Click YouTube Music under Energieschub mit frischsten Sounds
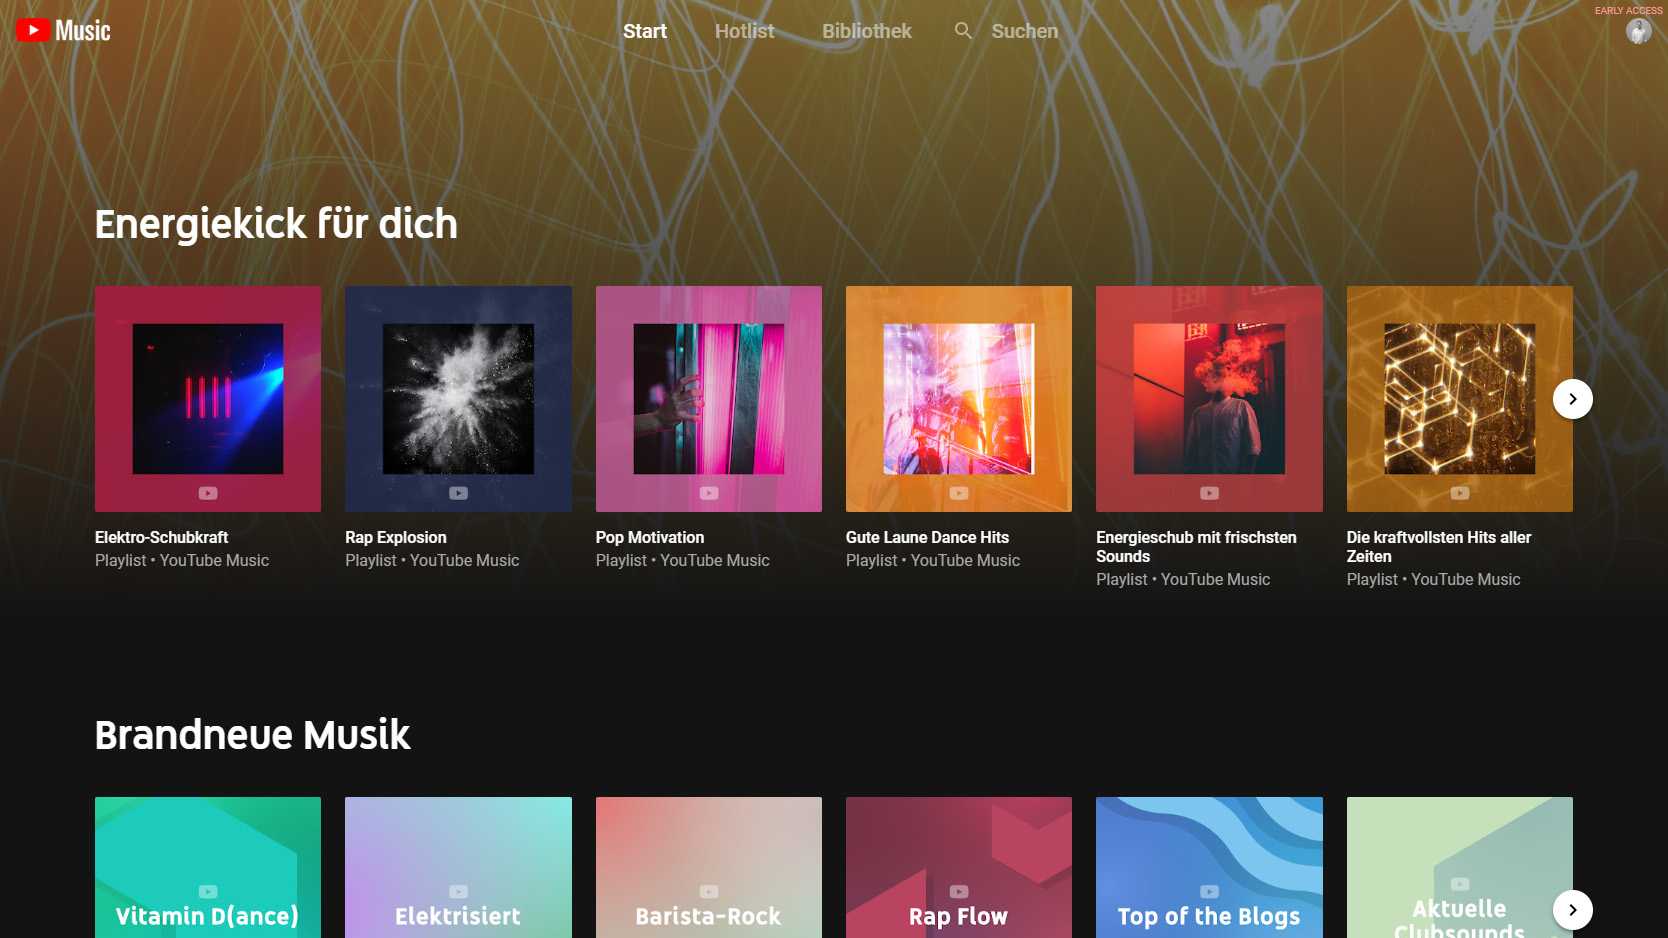This screenshot has height=938, width=1668. 1215,579
